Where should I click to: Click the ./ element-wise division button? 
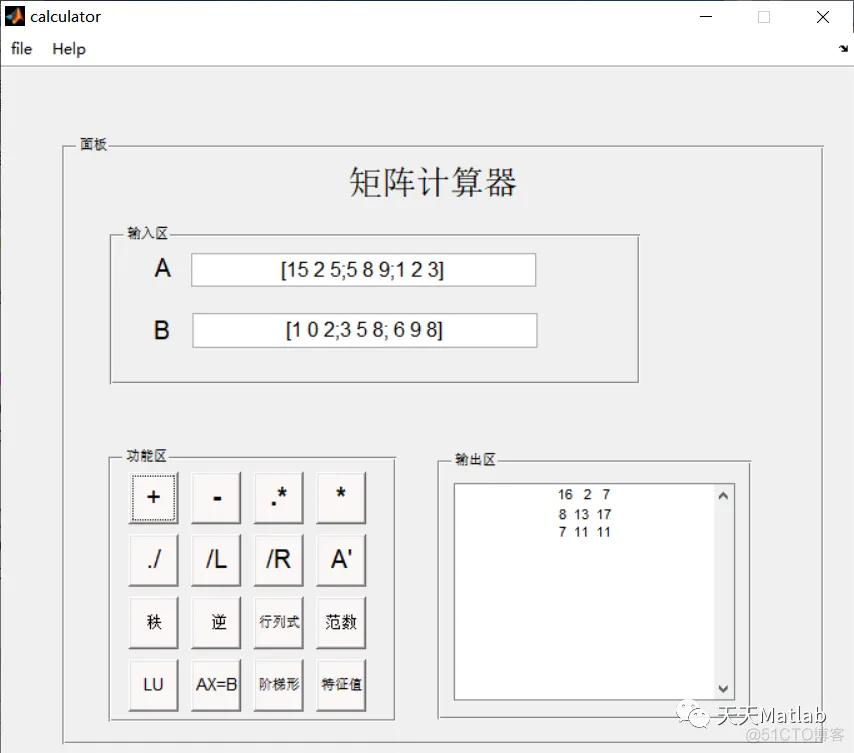(x=153, y=560)
